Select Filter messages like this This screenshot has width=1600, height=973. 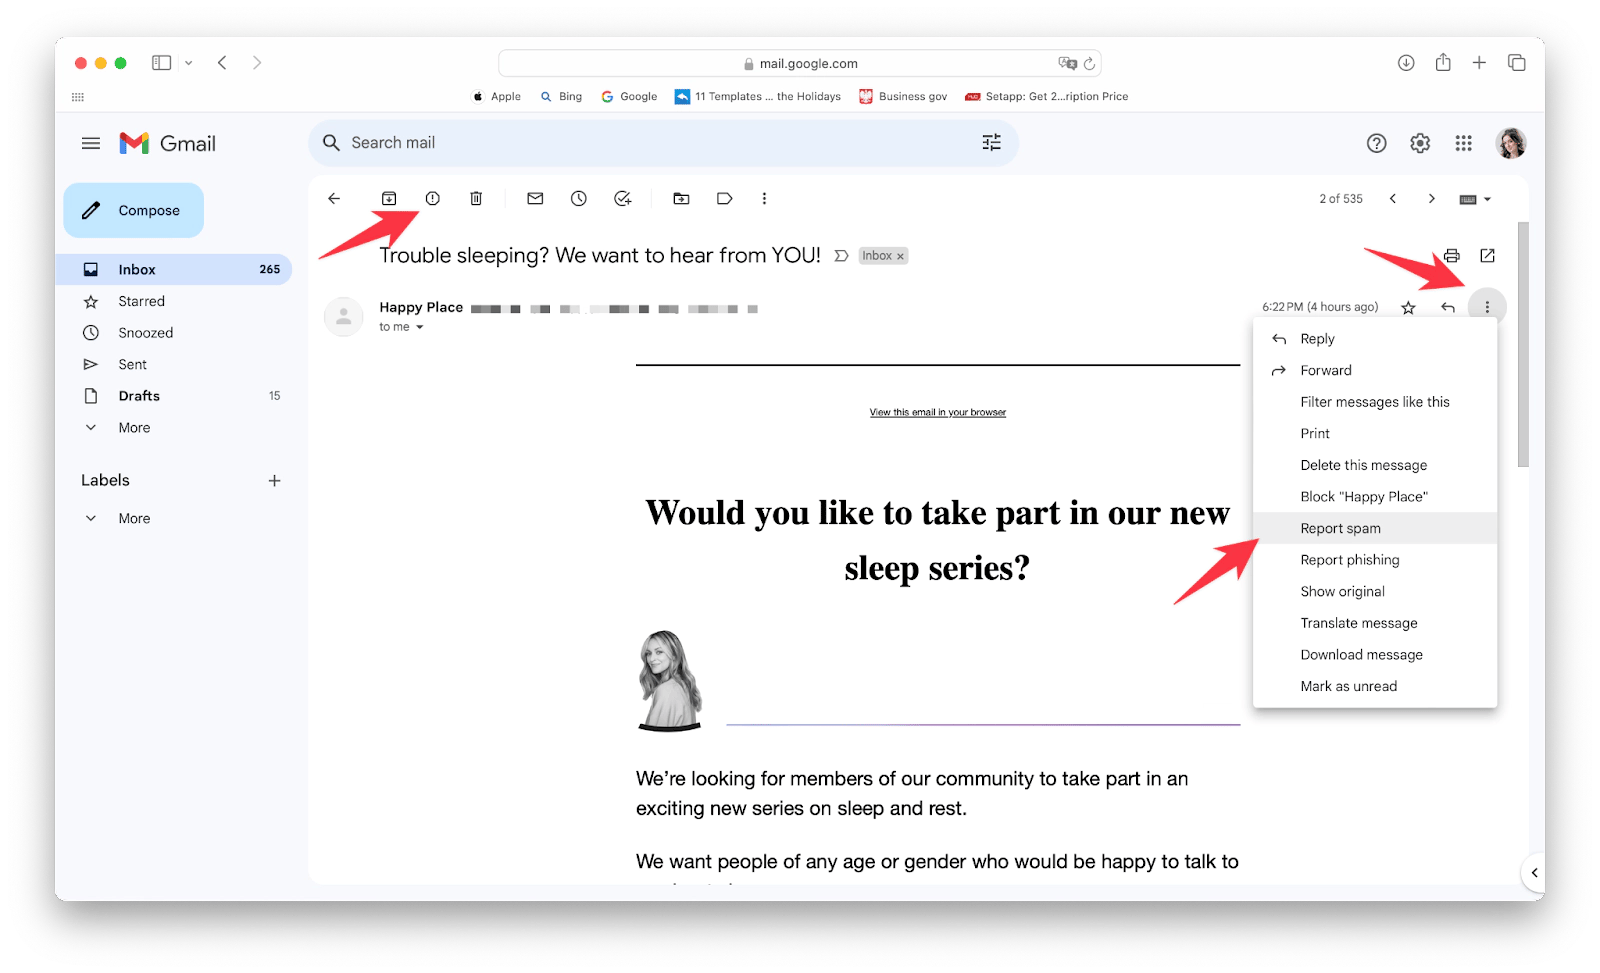[x=1375, y=402]
